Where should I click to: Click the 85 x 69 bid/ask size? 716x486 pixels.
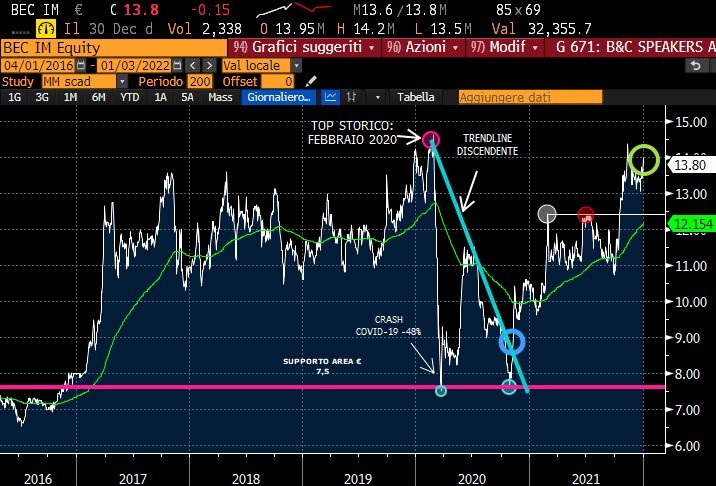[x=518, y=10]
